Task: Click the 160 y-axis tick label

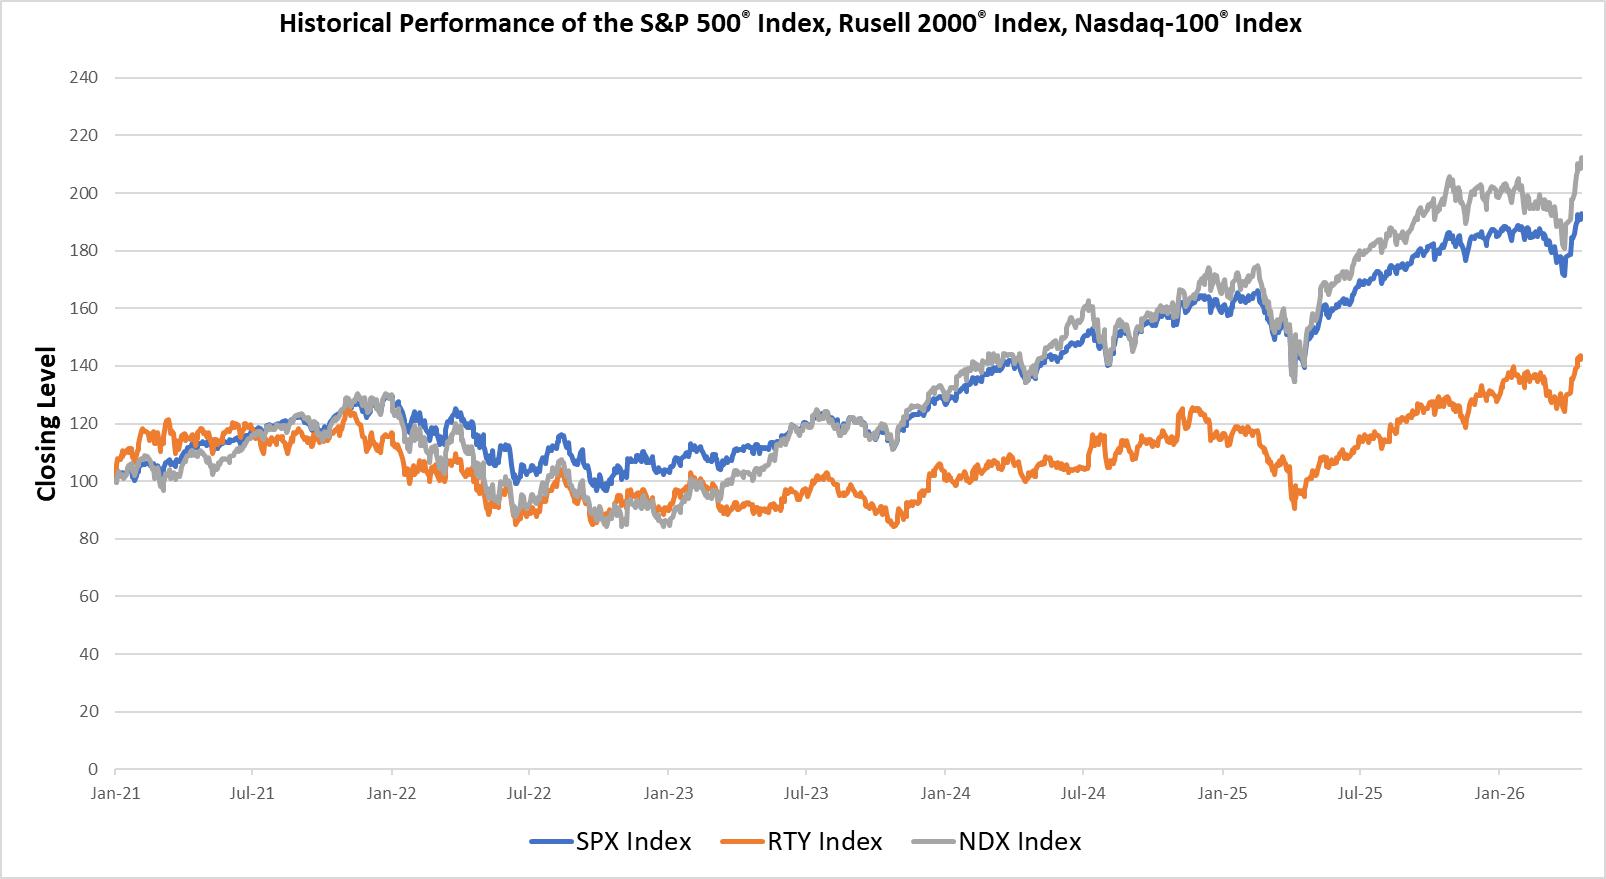Action: tap(85, 308)
